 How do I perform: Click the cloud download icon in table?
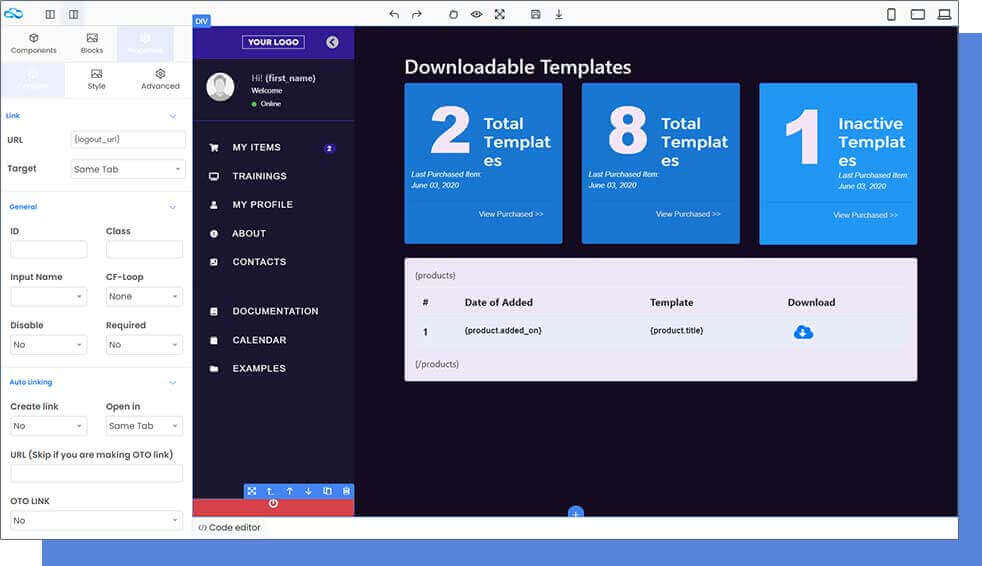click(x=804, y=332)
